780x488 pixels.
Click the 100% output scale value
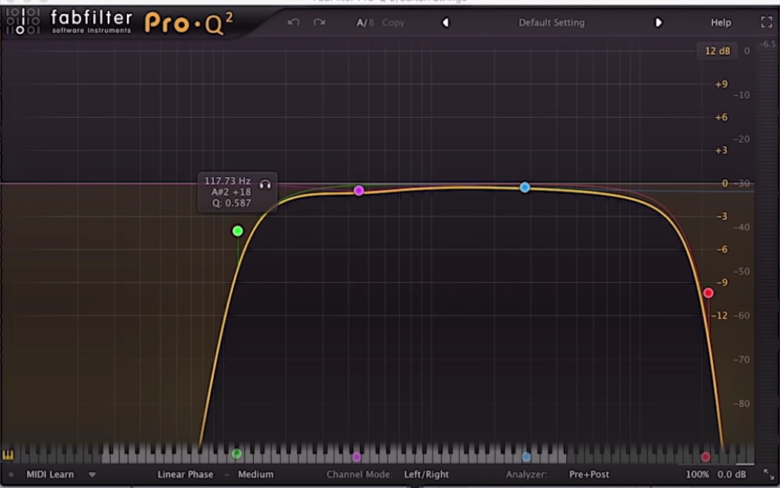(x=697, y=475)
